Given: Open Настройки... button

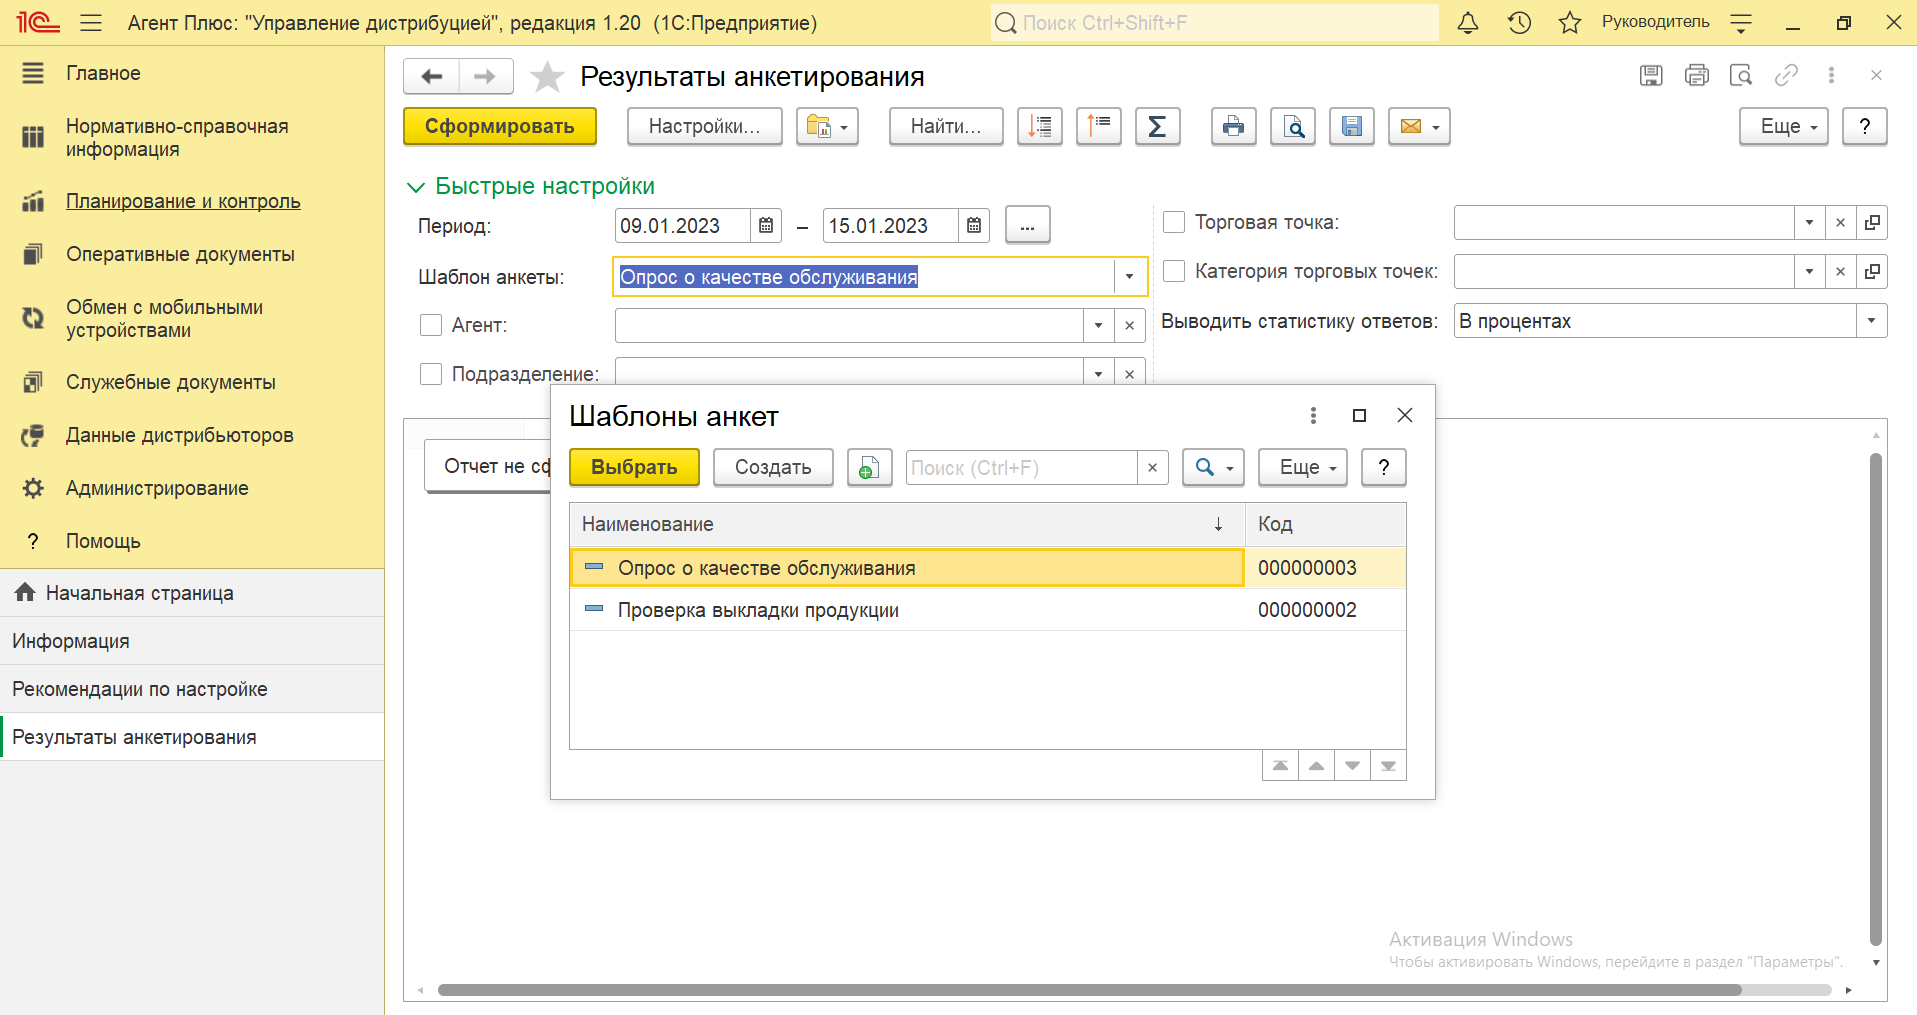Looking at the screenshot, I should pos(705,126).
